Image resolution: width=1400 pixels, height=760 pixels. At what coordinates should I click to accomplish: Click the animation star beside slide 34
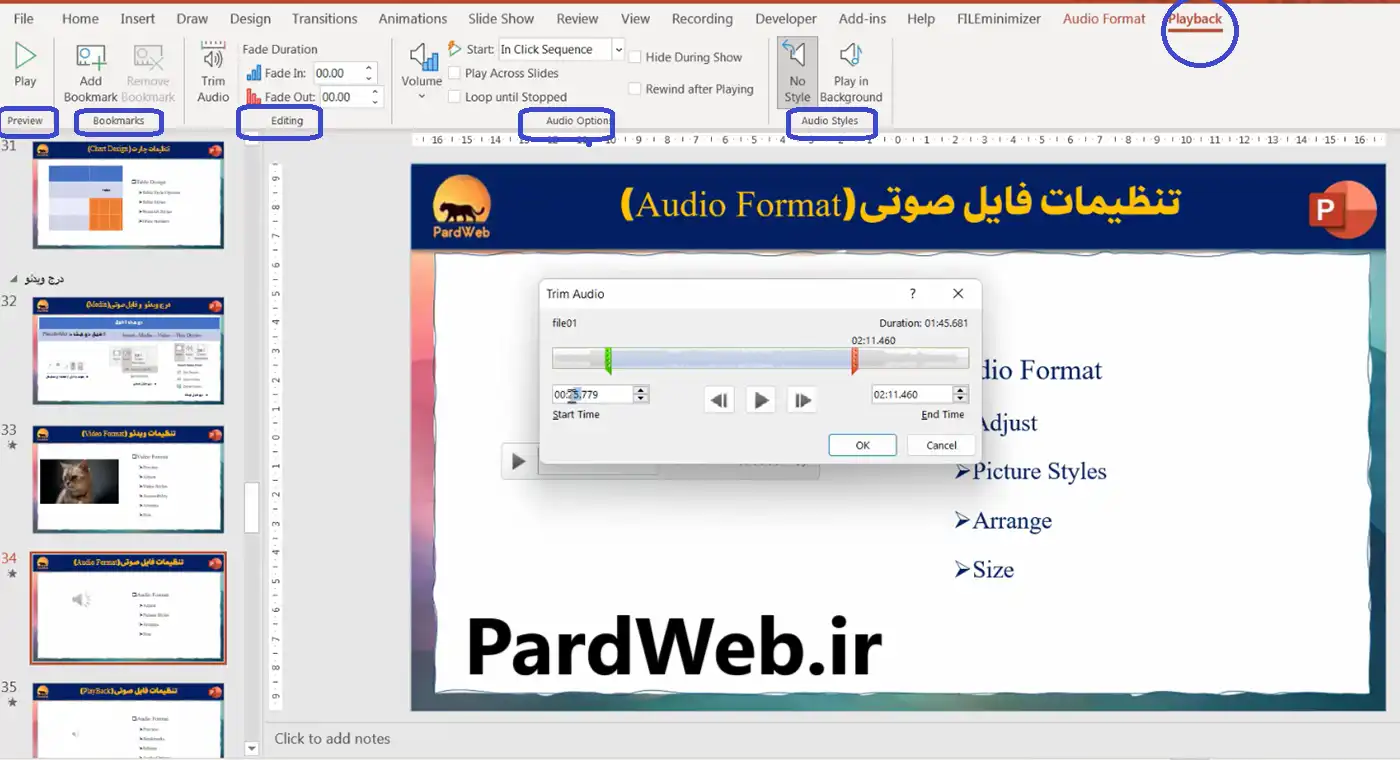pyautogui.click(x=12, y=574)
